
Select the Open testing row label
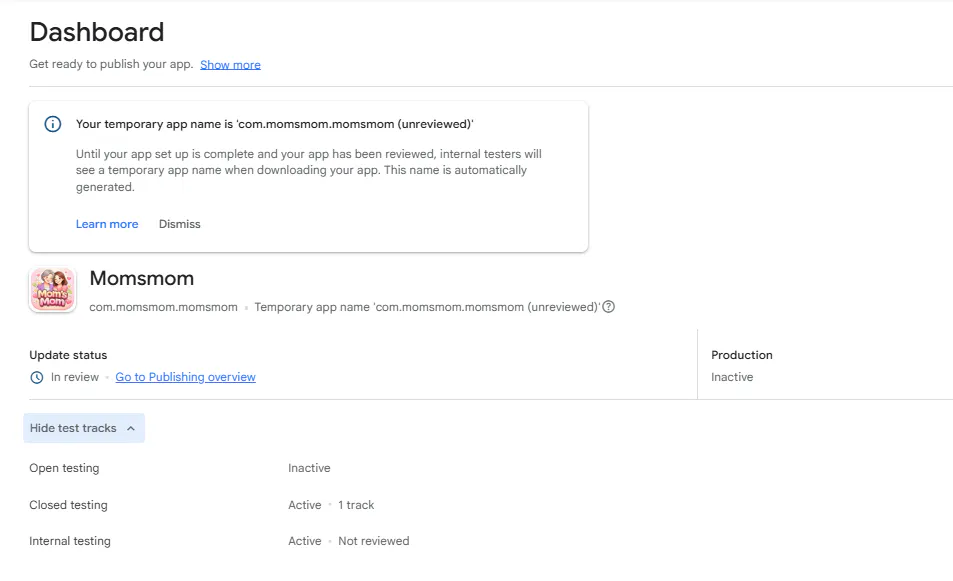[x=64, y=468]
